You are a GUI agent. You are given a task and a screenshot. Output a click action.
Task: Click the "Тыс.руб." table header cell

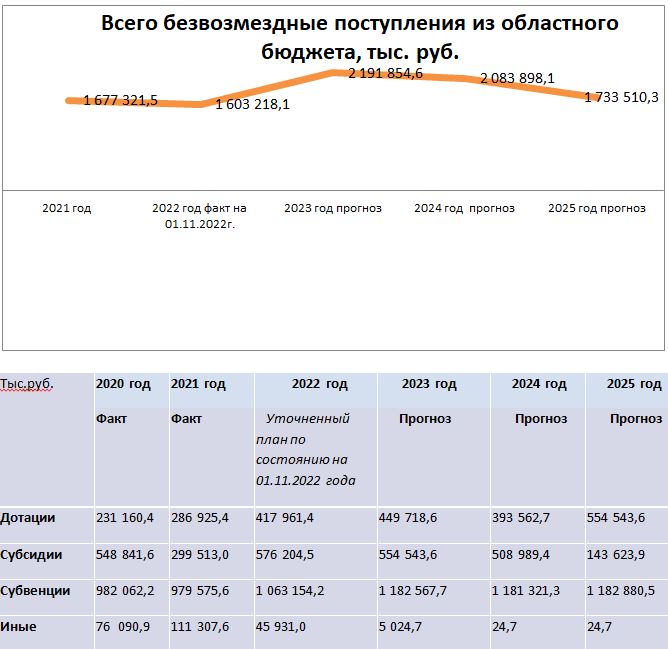(x=27, y=384)
